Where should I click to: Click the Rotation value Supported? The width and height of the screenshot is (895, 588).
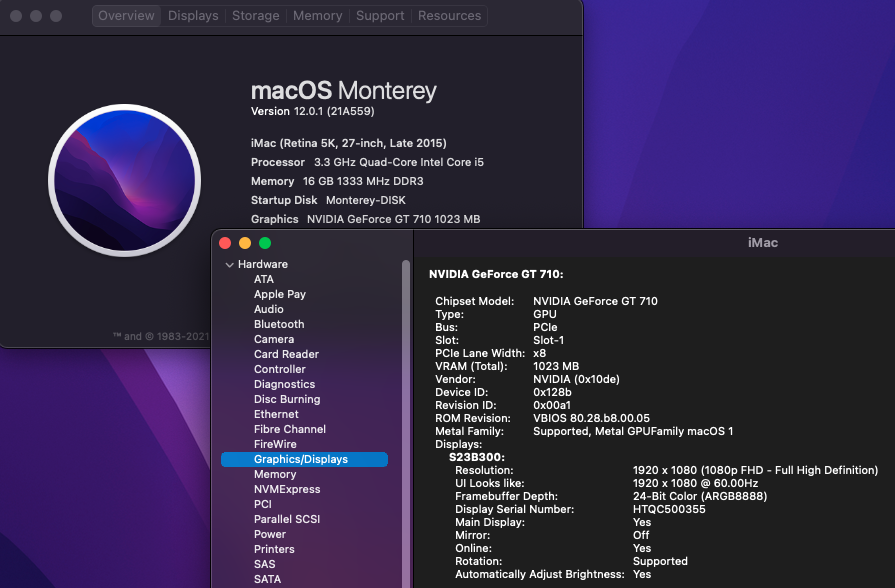[660, 561]
